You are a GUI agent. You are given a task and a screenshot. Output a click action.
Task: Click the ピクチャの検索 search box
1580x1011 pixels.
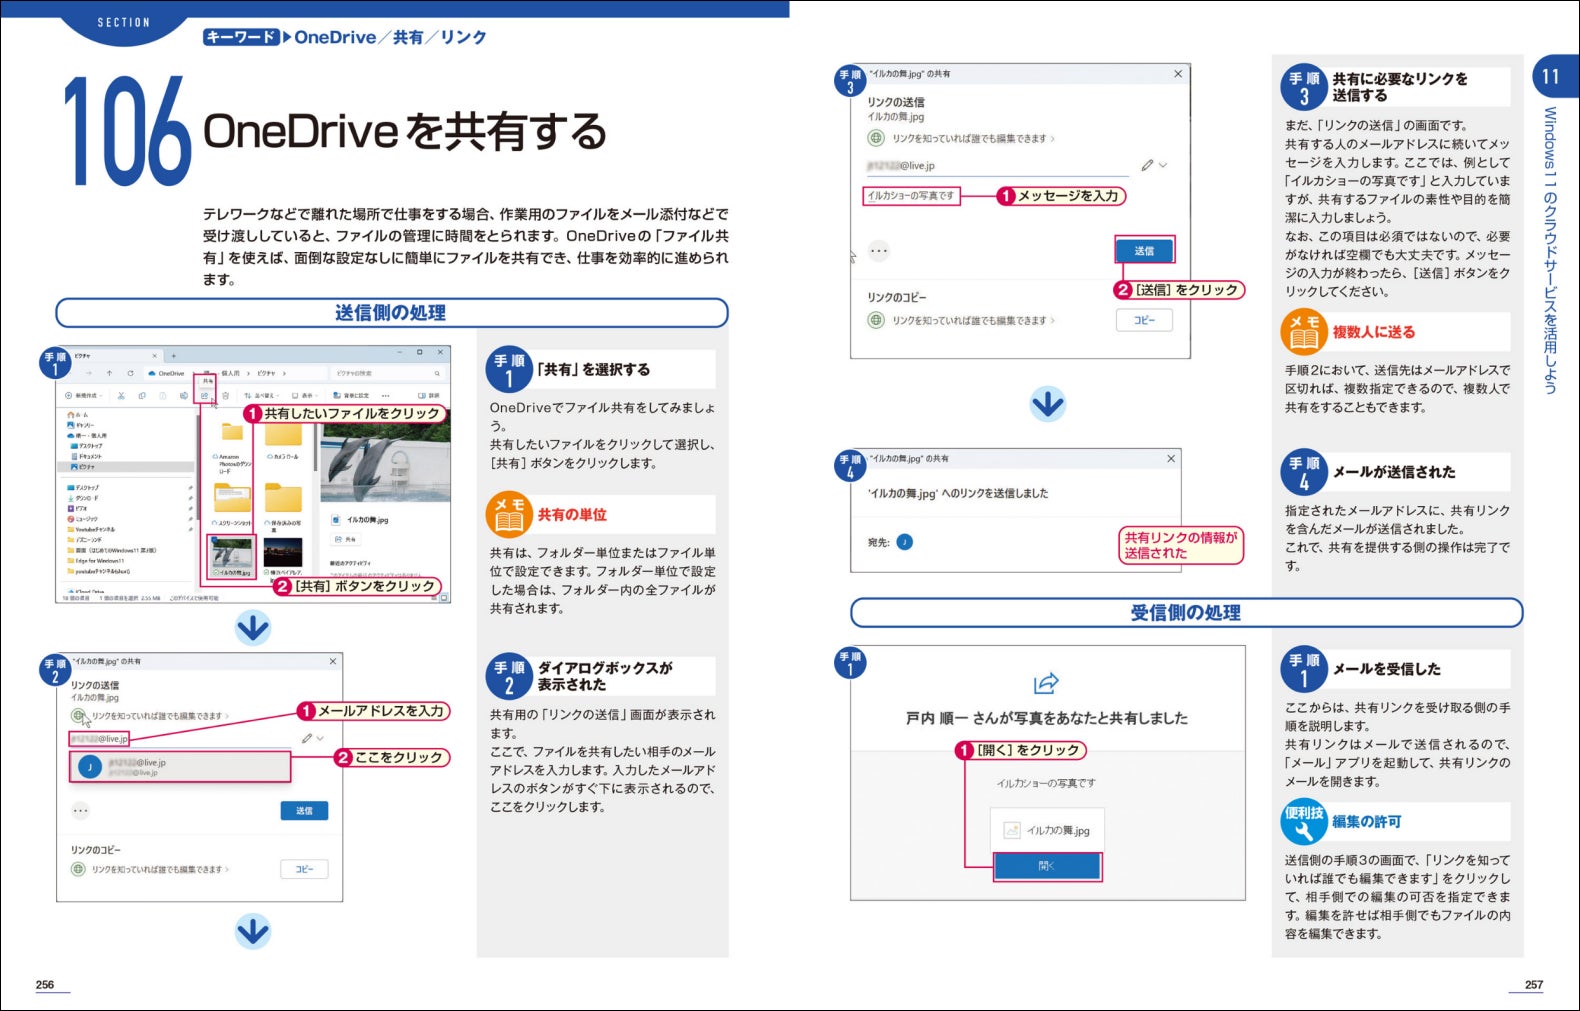(386, 373)
